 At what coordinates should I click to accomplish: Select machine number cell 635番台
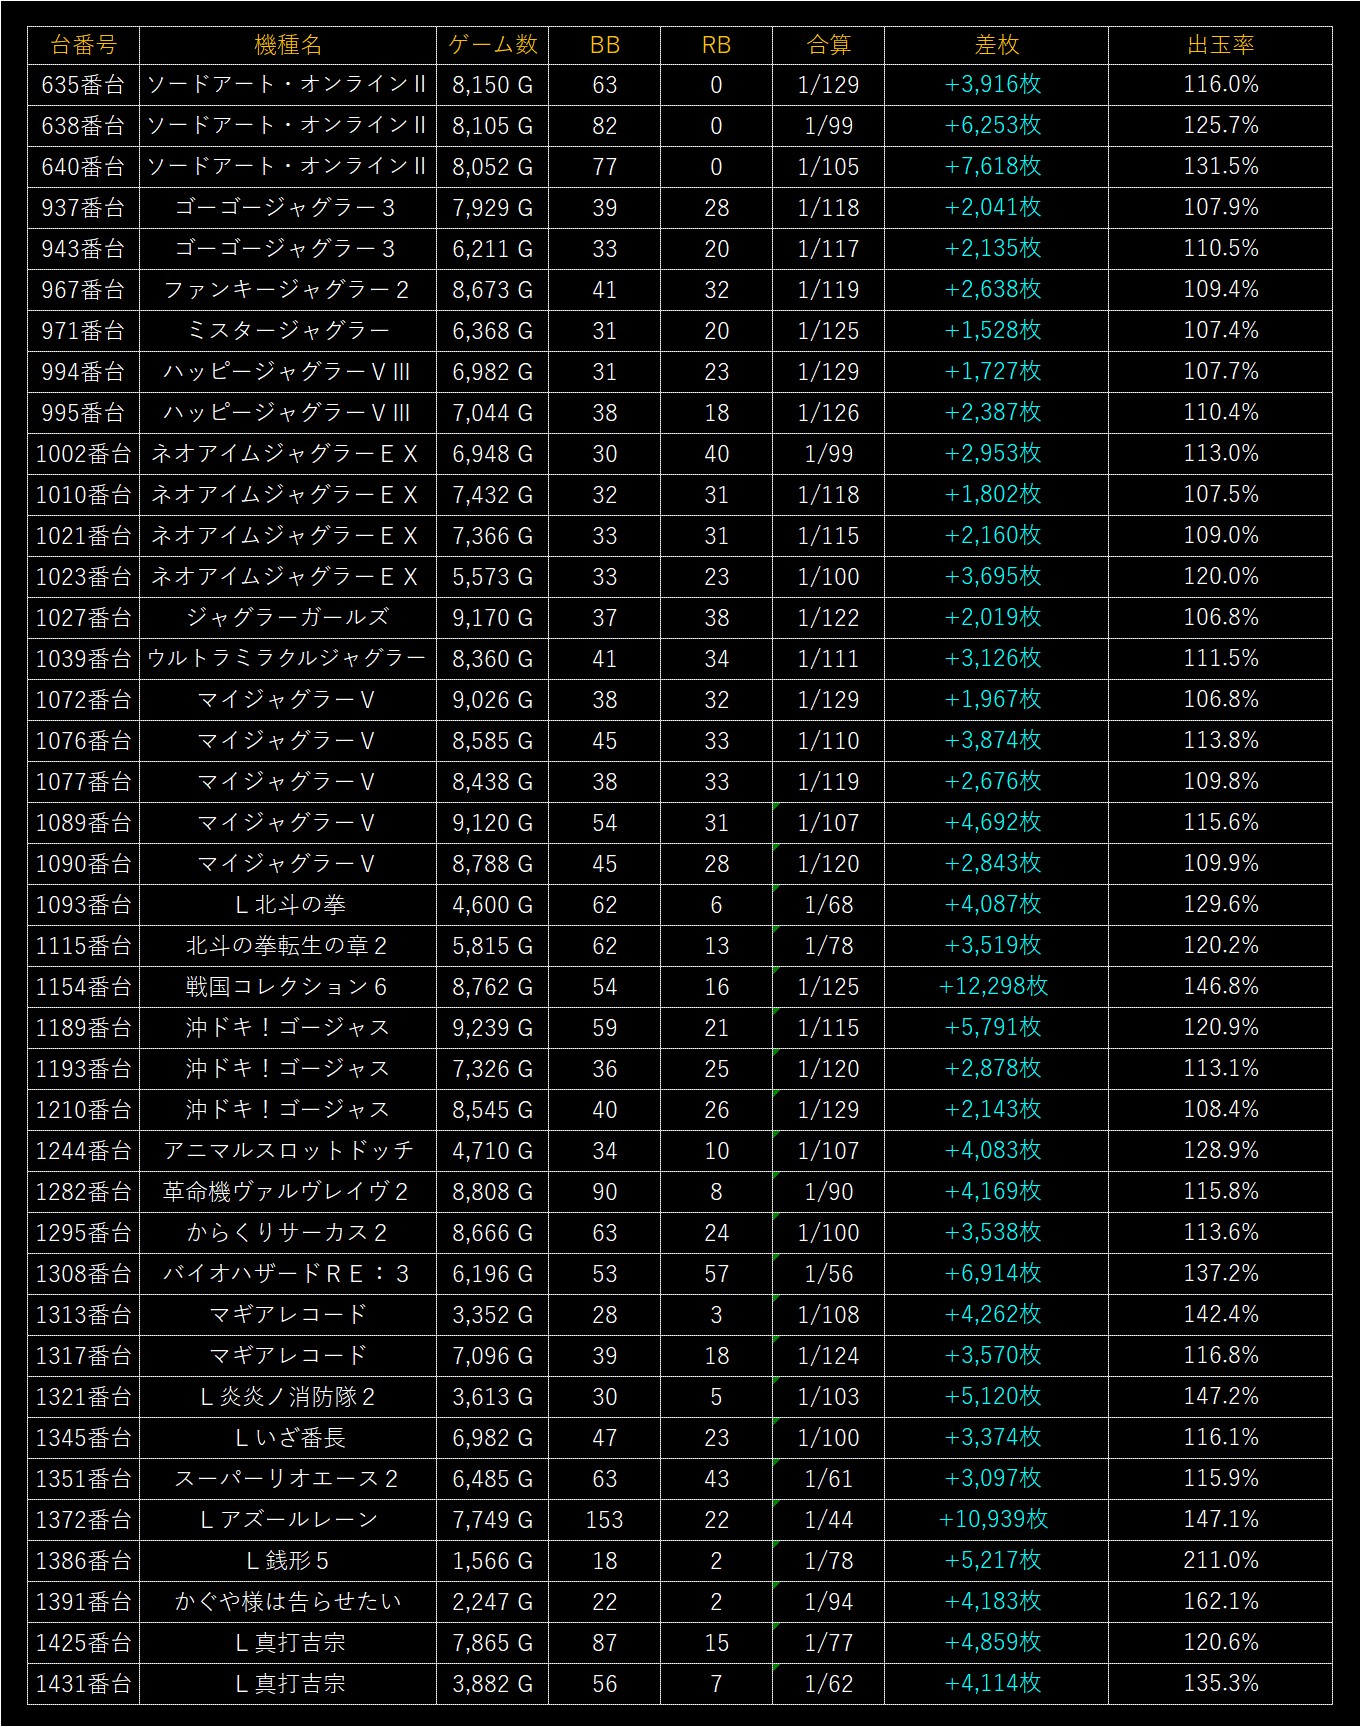point(83,85)
